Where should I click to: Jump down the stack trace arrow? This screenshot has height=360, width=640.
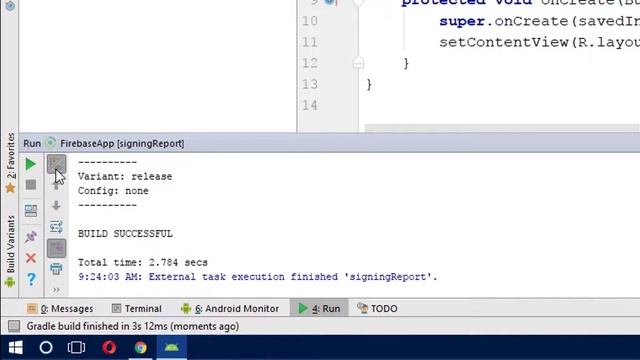(56, 205)
